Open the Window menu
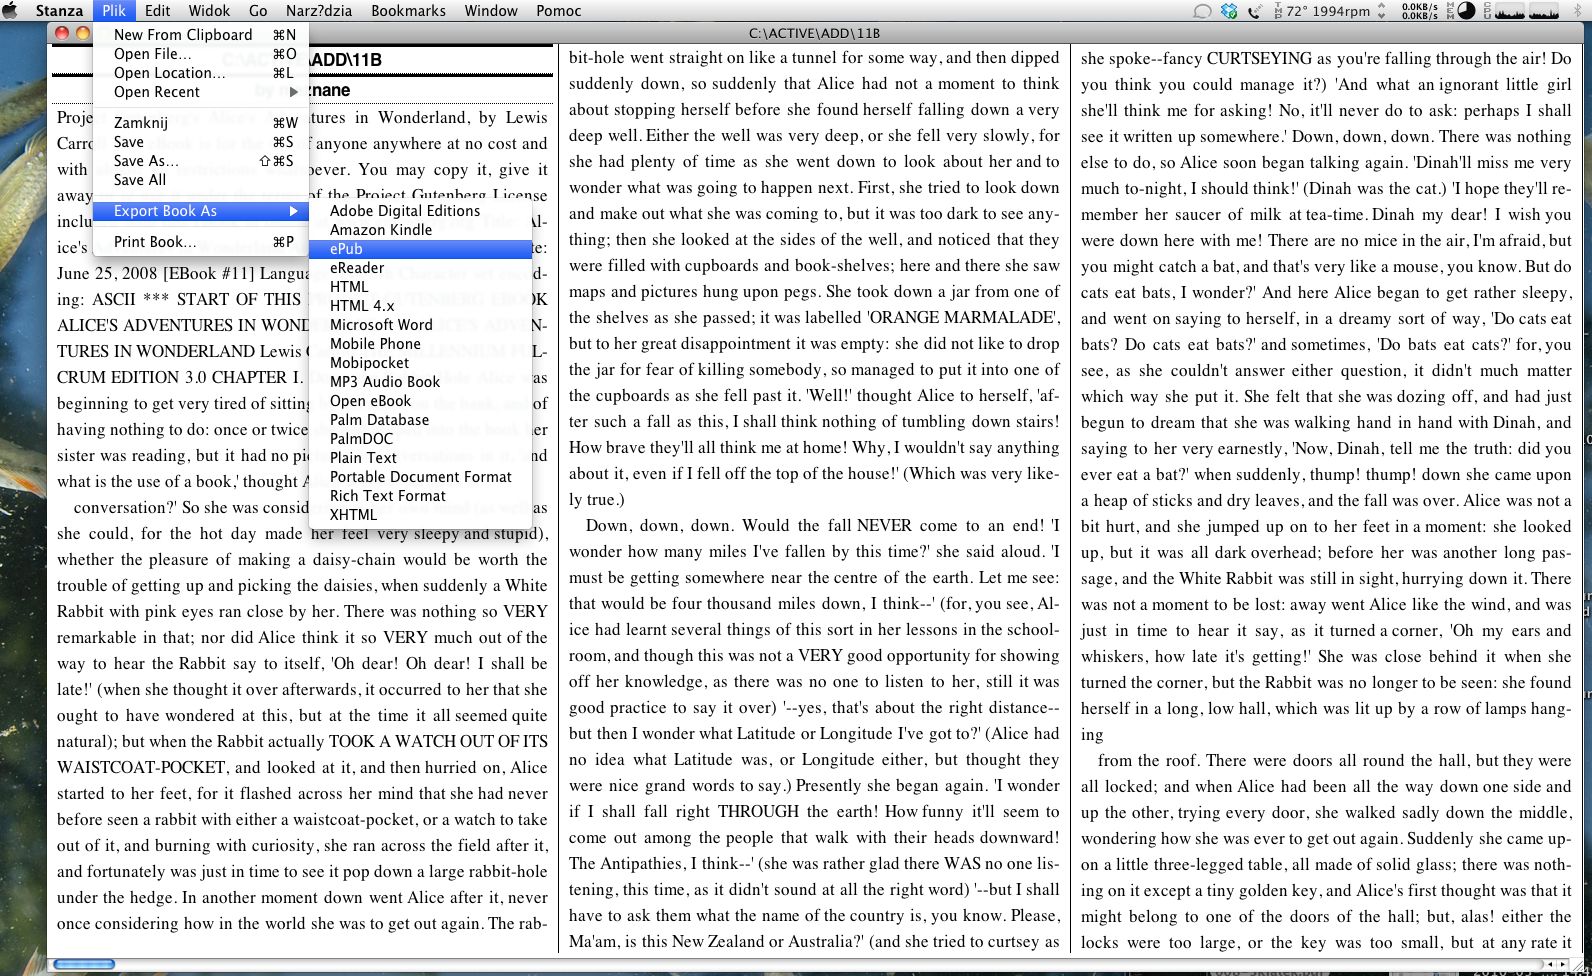This screenshot has width=1592, height=976. pos(491,11)
